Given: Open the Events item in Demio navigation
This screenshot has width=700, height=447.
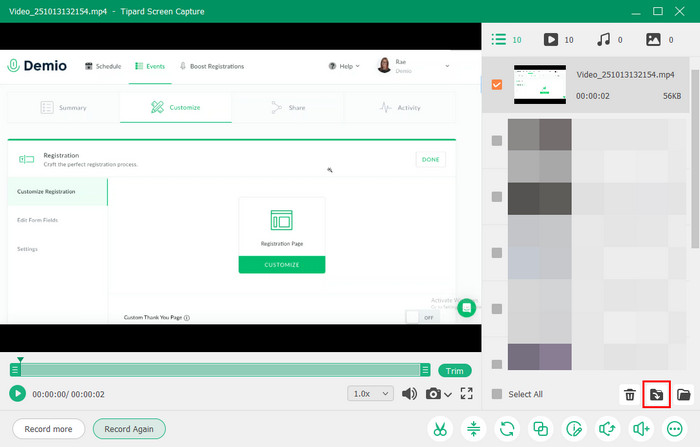Looking at the screenshot, I should [150, 66].
